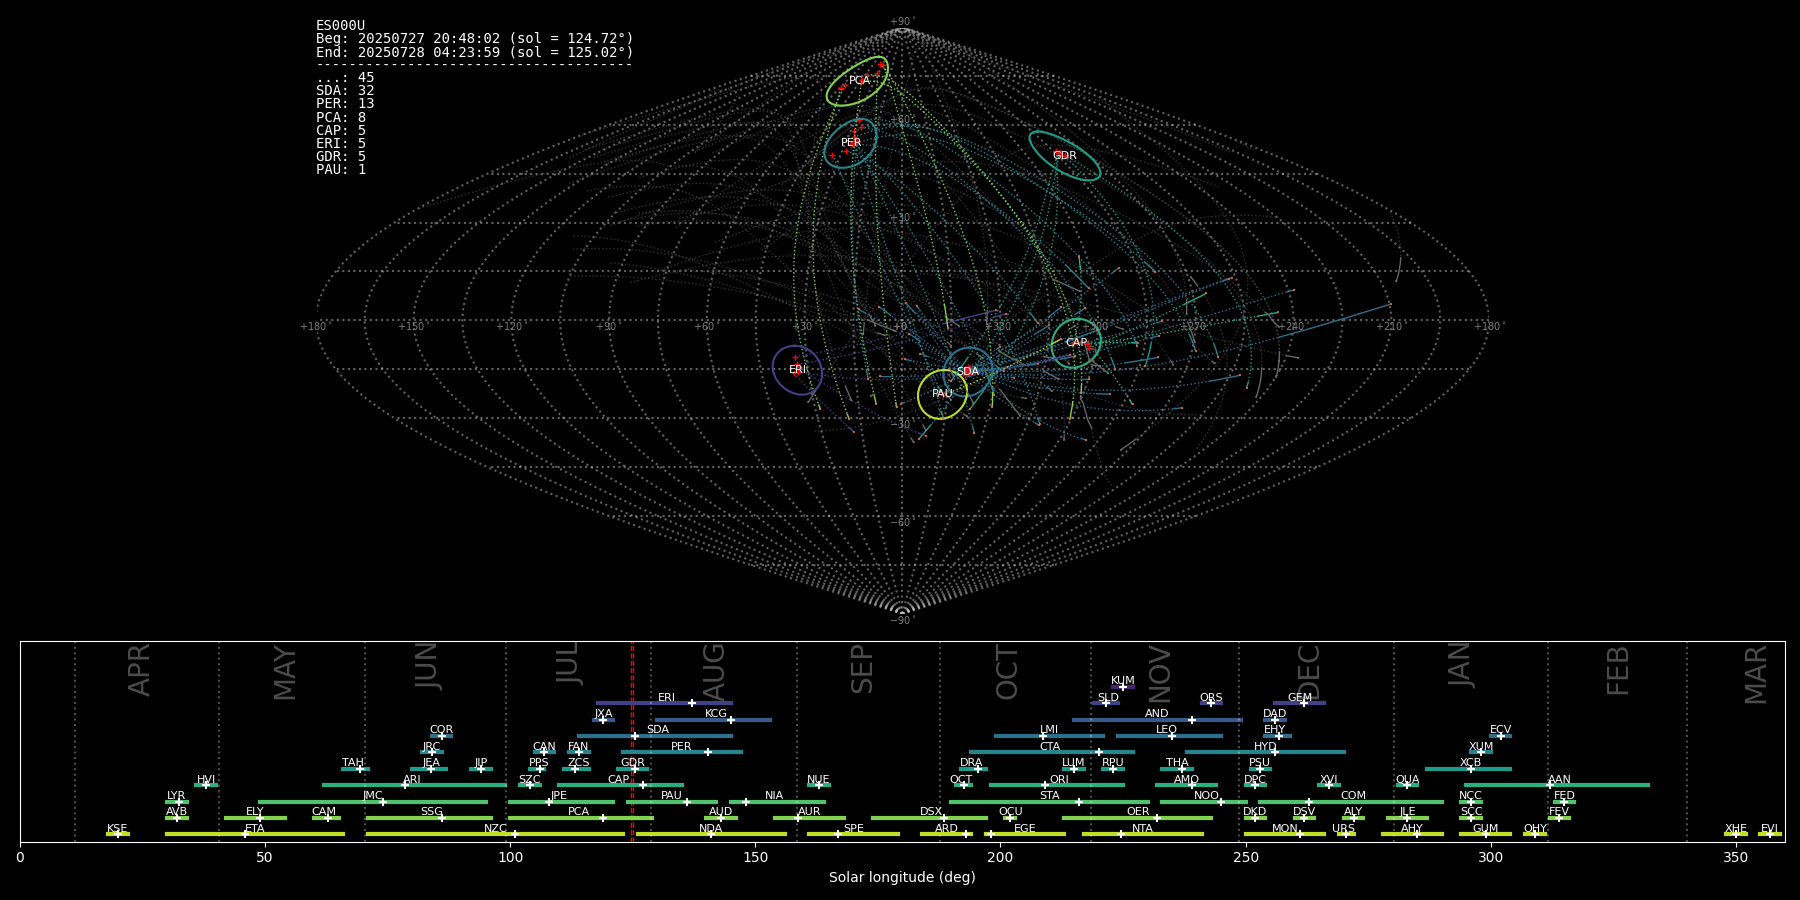Viewport: 1800px width, 900px height.
Task: Select the ORI shower bar in the timeline
Action: point(1057,785)
